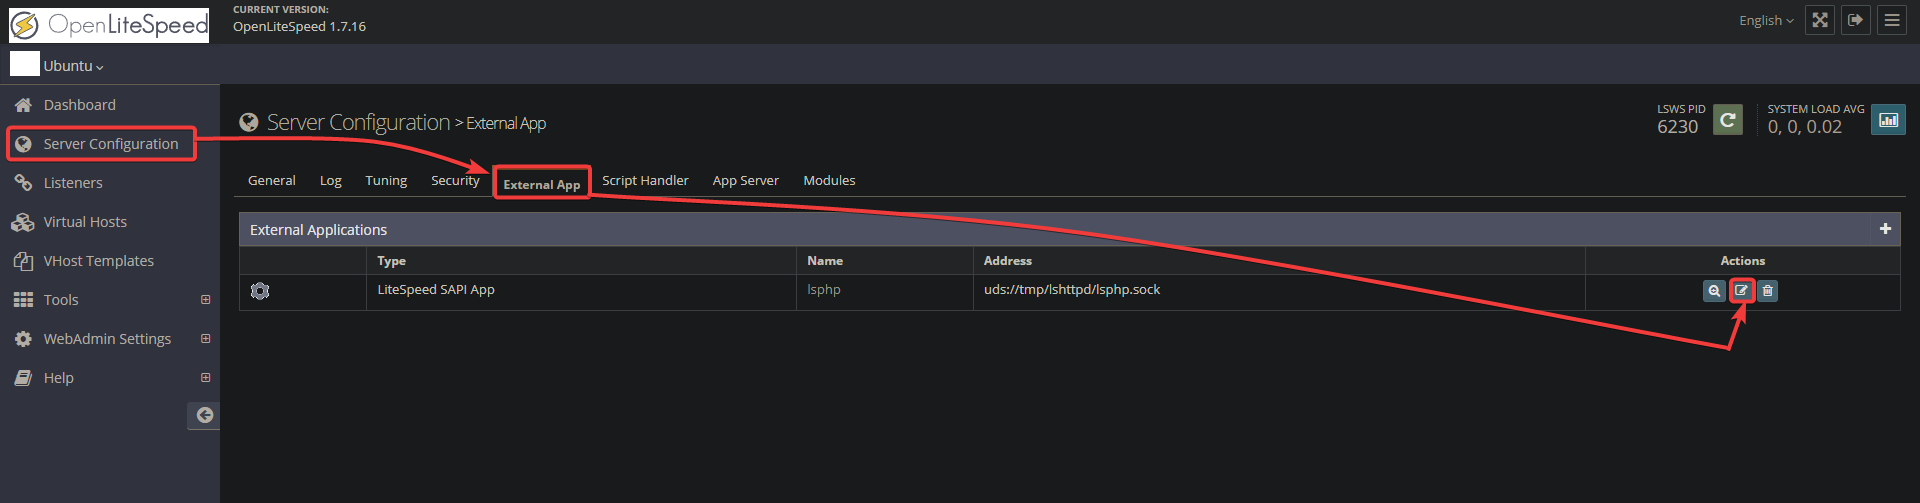Switch to the External App tab
This screenshot has height=503, width=1920.
(542, 184)
